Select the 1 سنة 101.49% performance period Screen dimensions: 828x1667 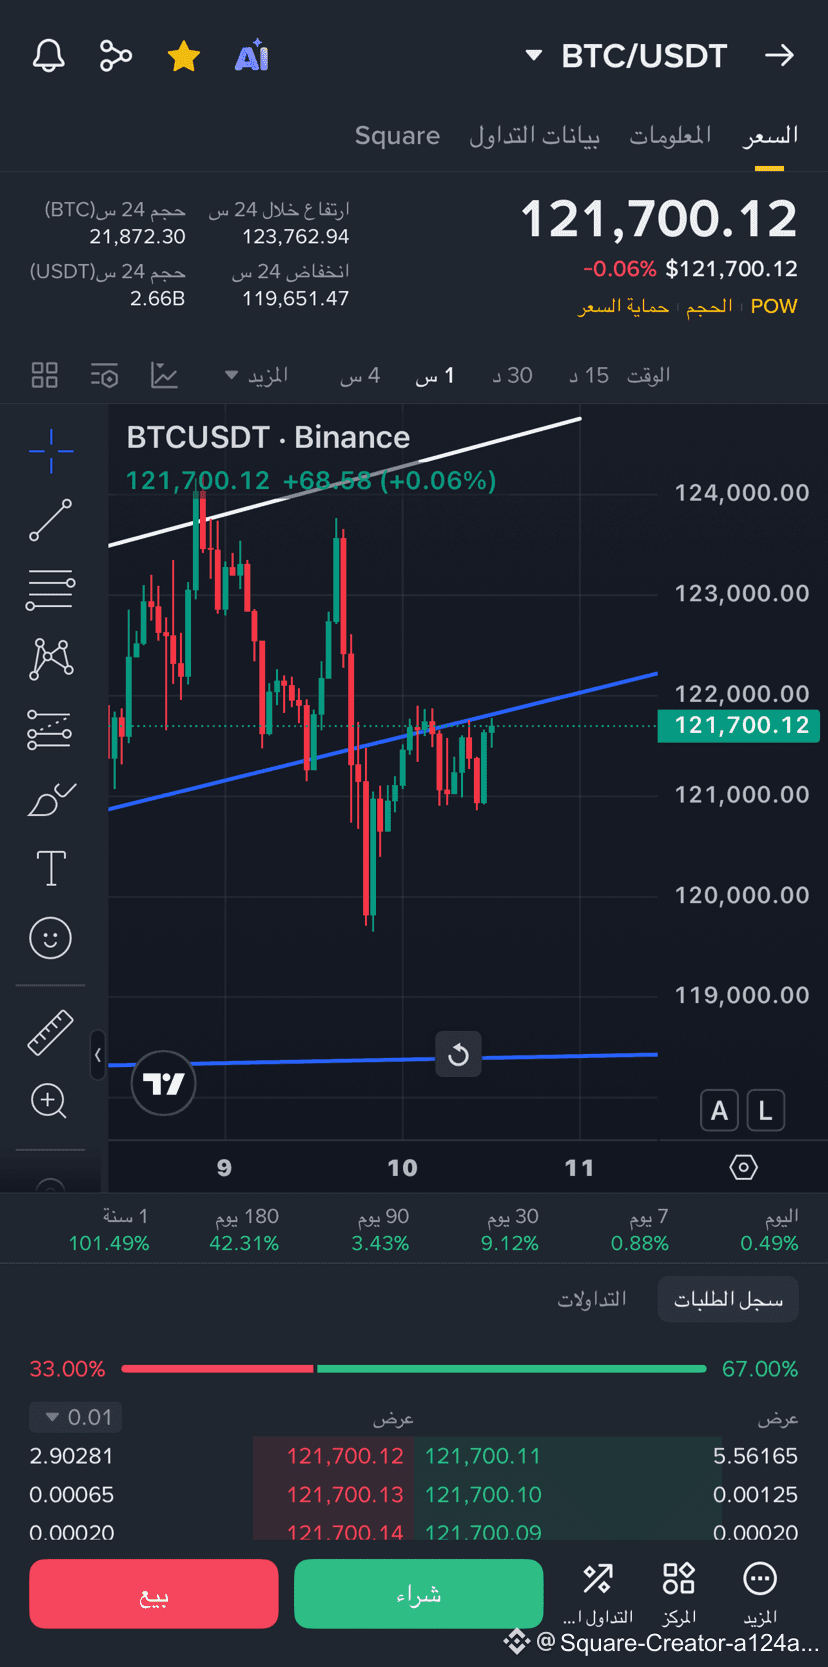(109, 1230)
